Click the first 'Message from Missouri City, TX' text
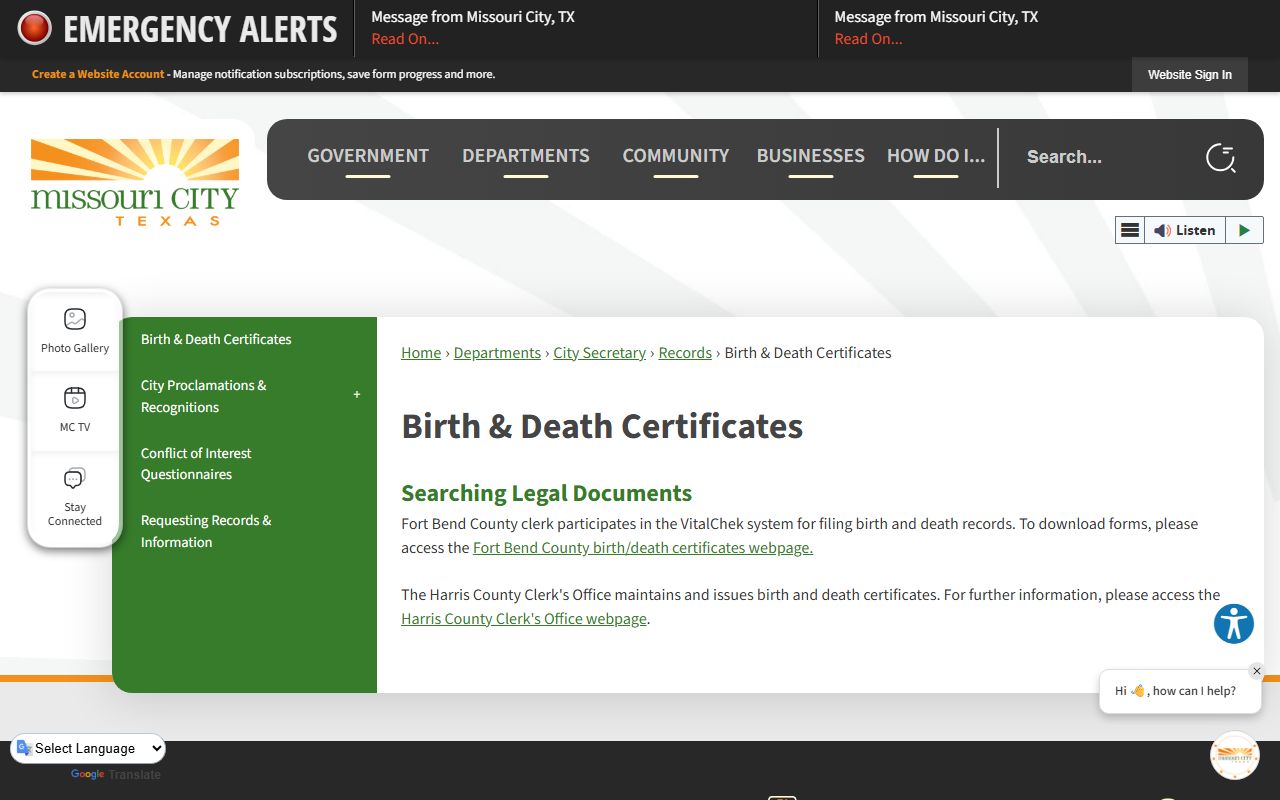Image resolution: width=1280 pixels, height=800 pixels. pyautogui.click(x=473, y=17)
